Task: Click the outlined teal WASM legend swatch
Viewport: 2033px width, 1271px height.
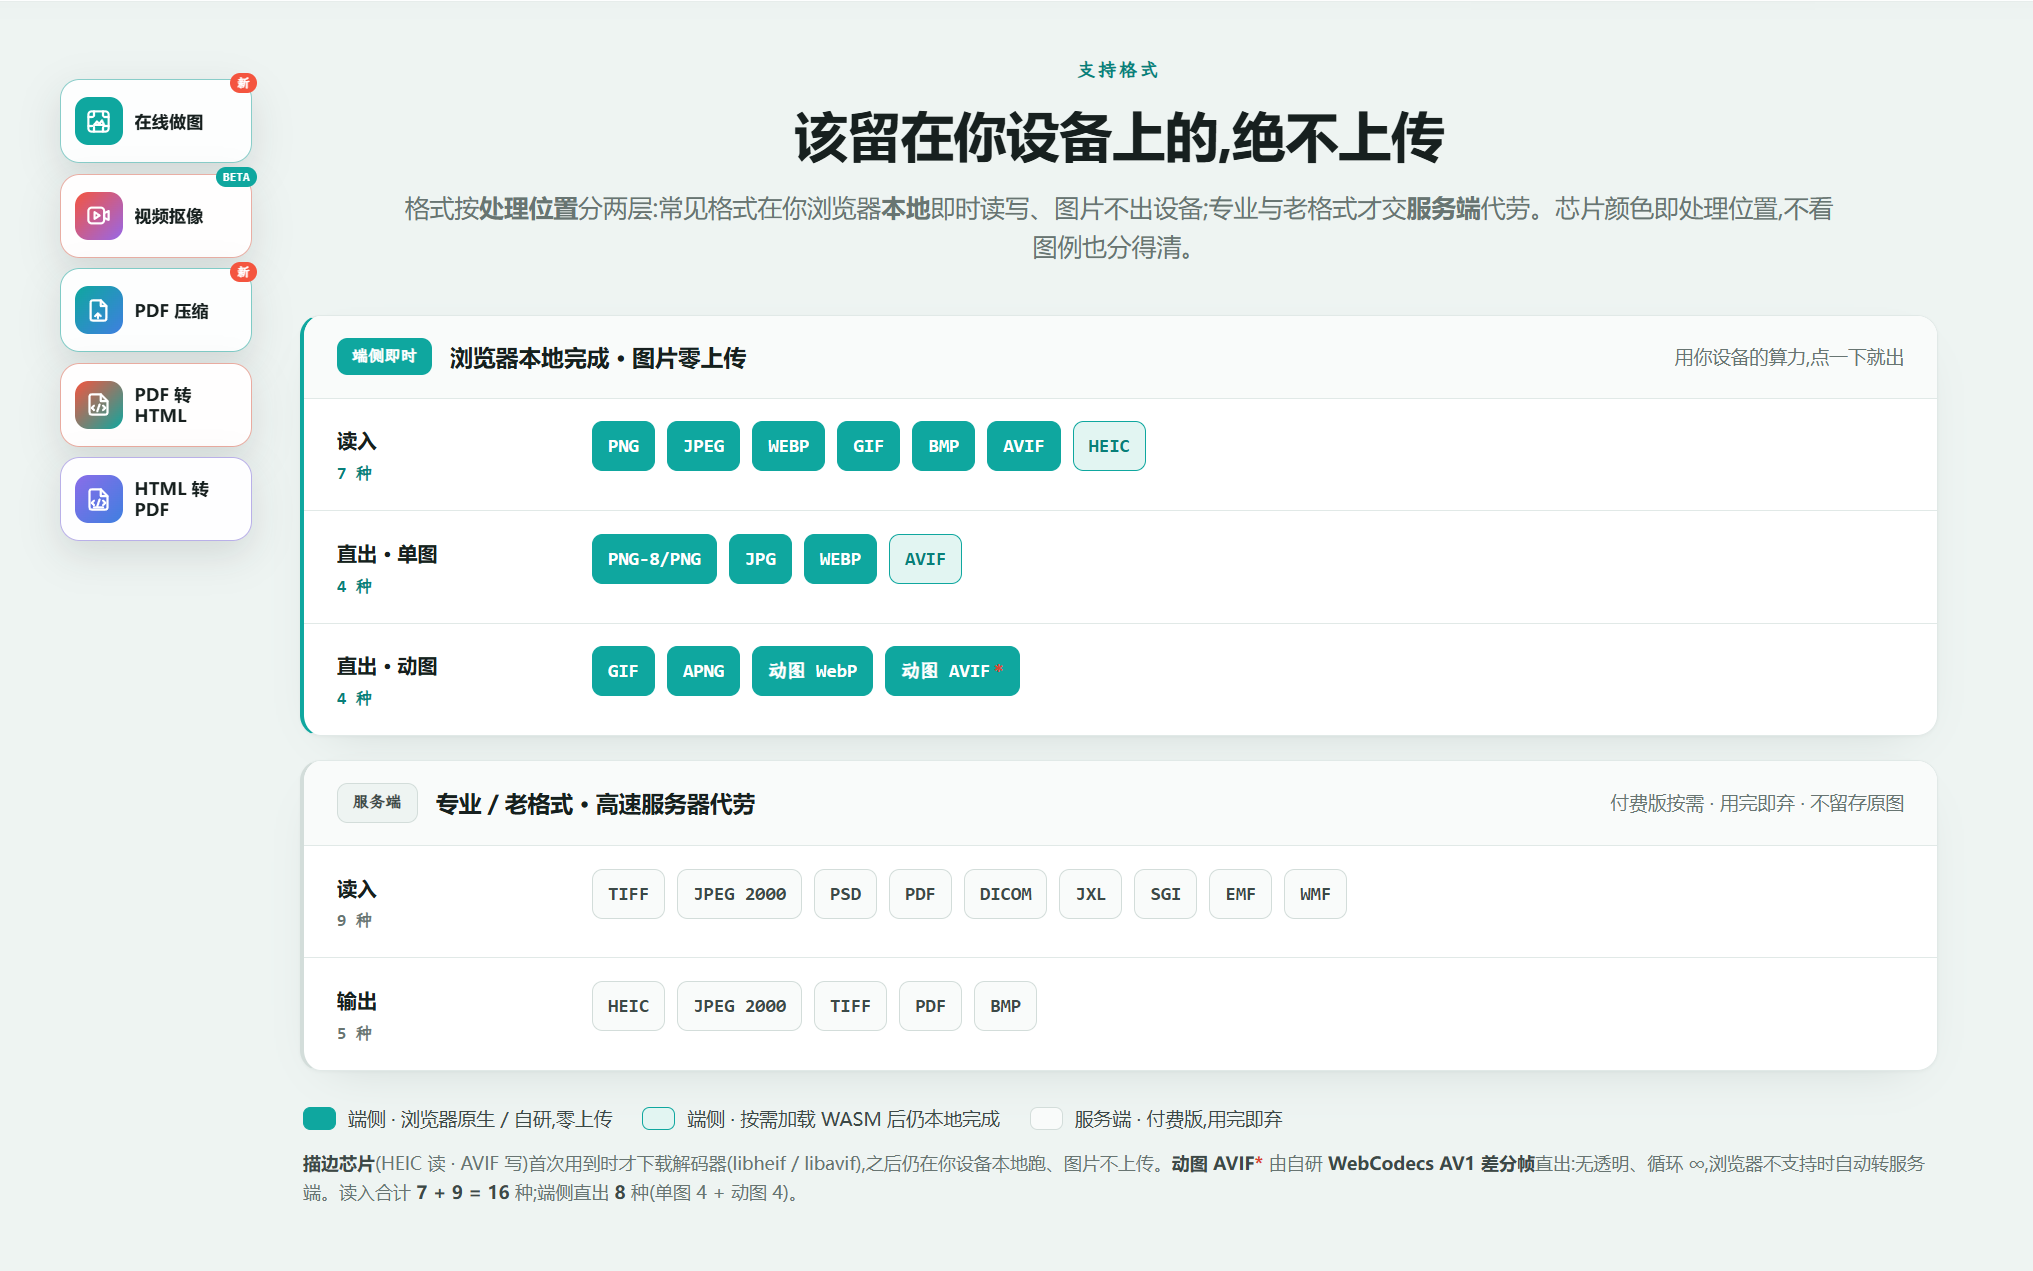Action: coord(658,1118)
